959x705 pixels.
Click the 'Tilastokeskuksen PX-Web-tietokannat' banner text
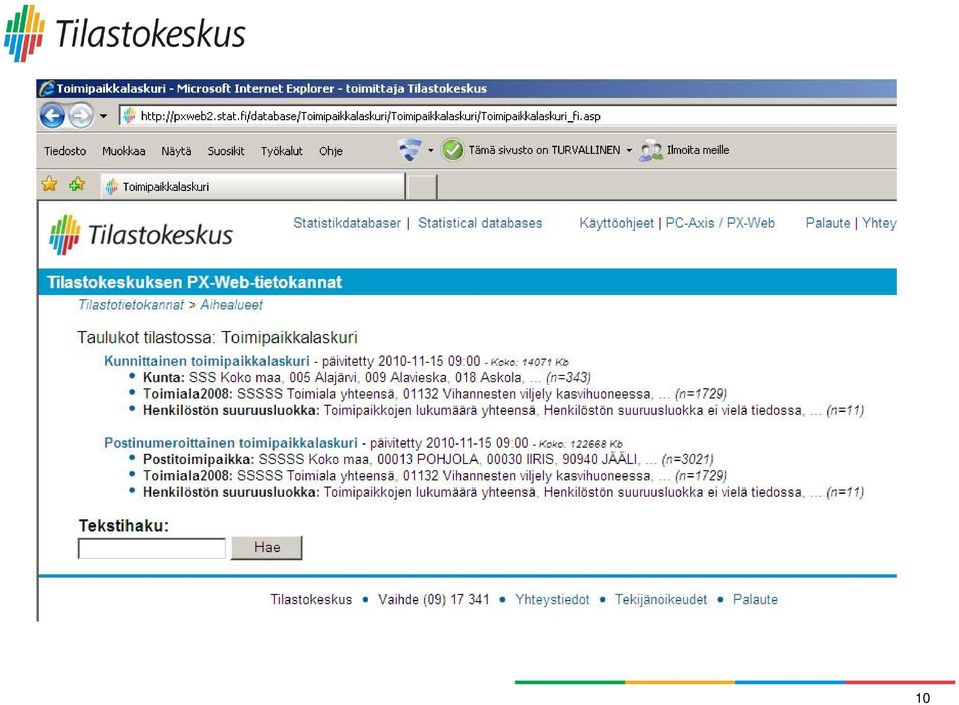coord(194,282)
